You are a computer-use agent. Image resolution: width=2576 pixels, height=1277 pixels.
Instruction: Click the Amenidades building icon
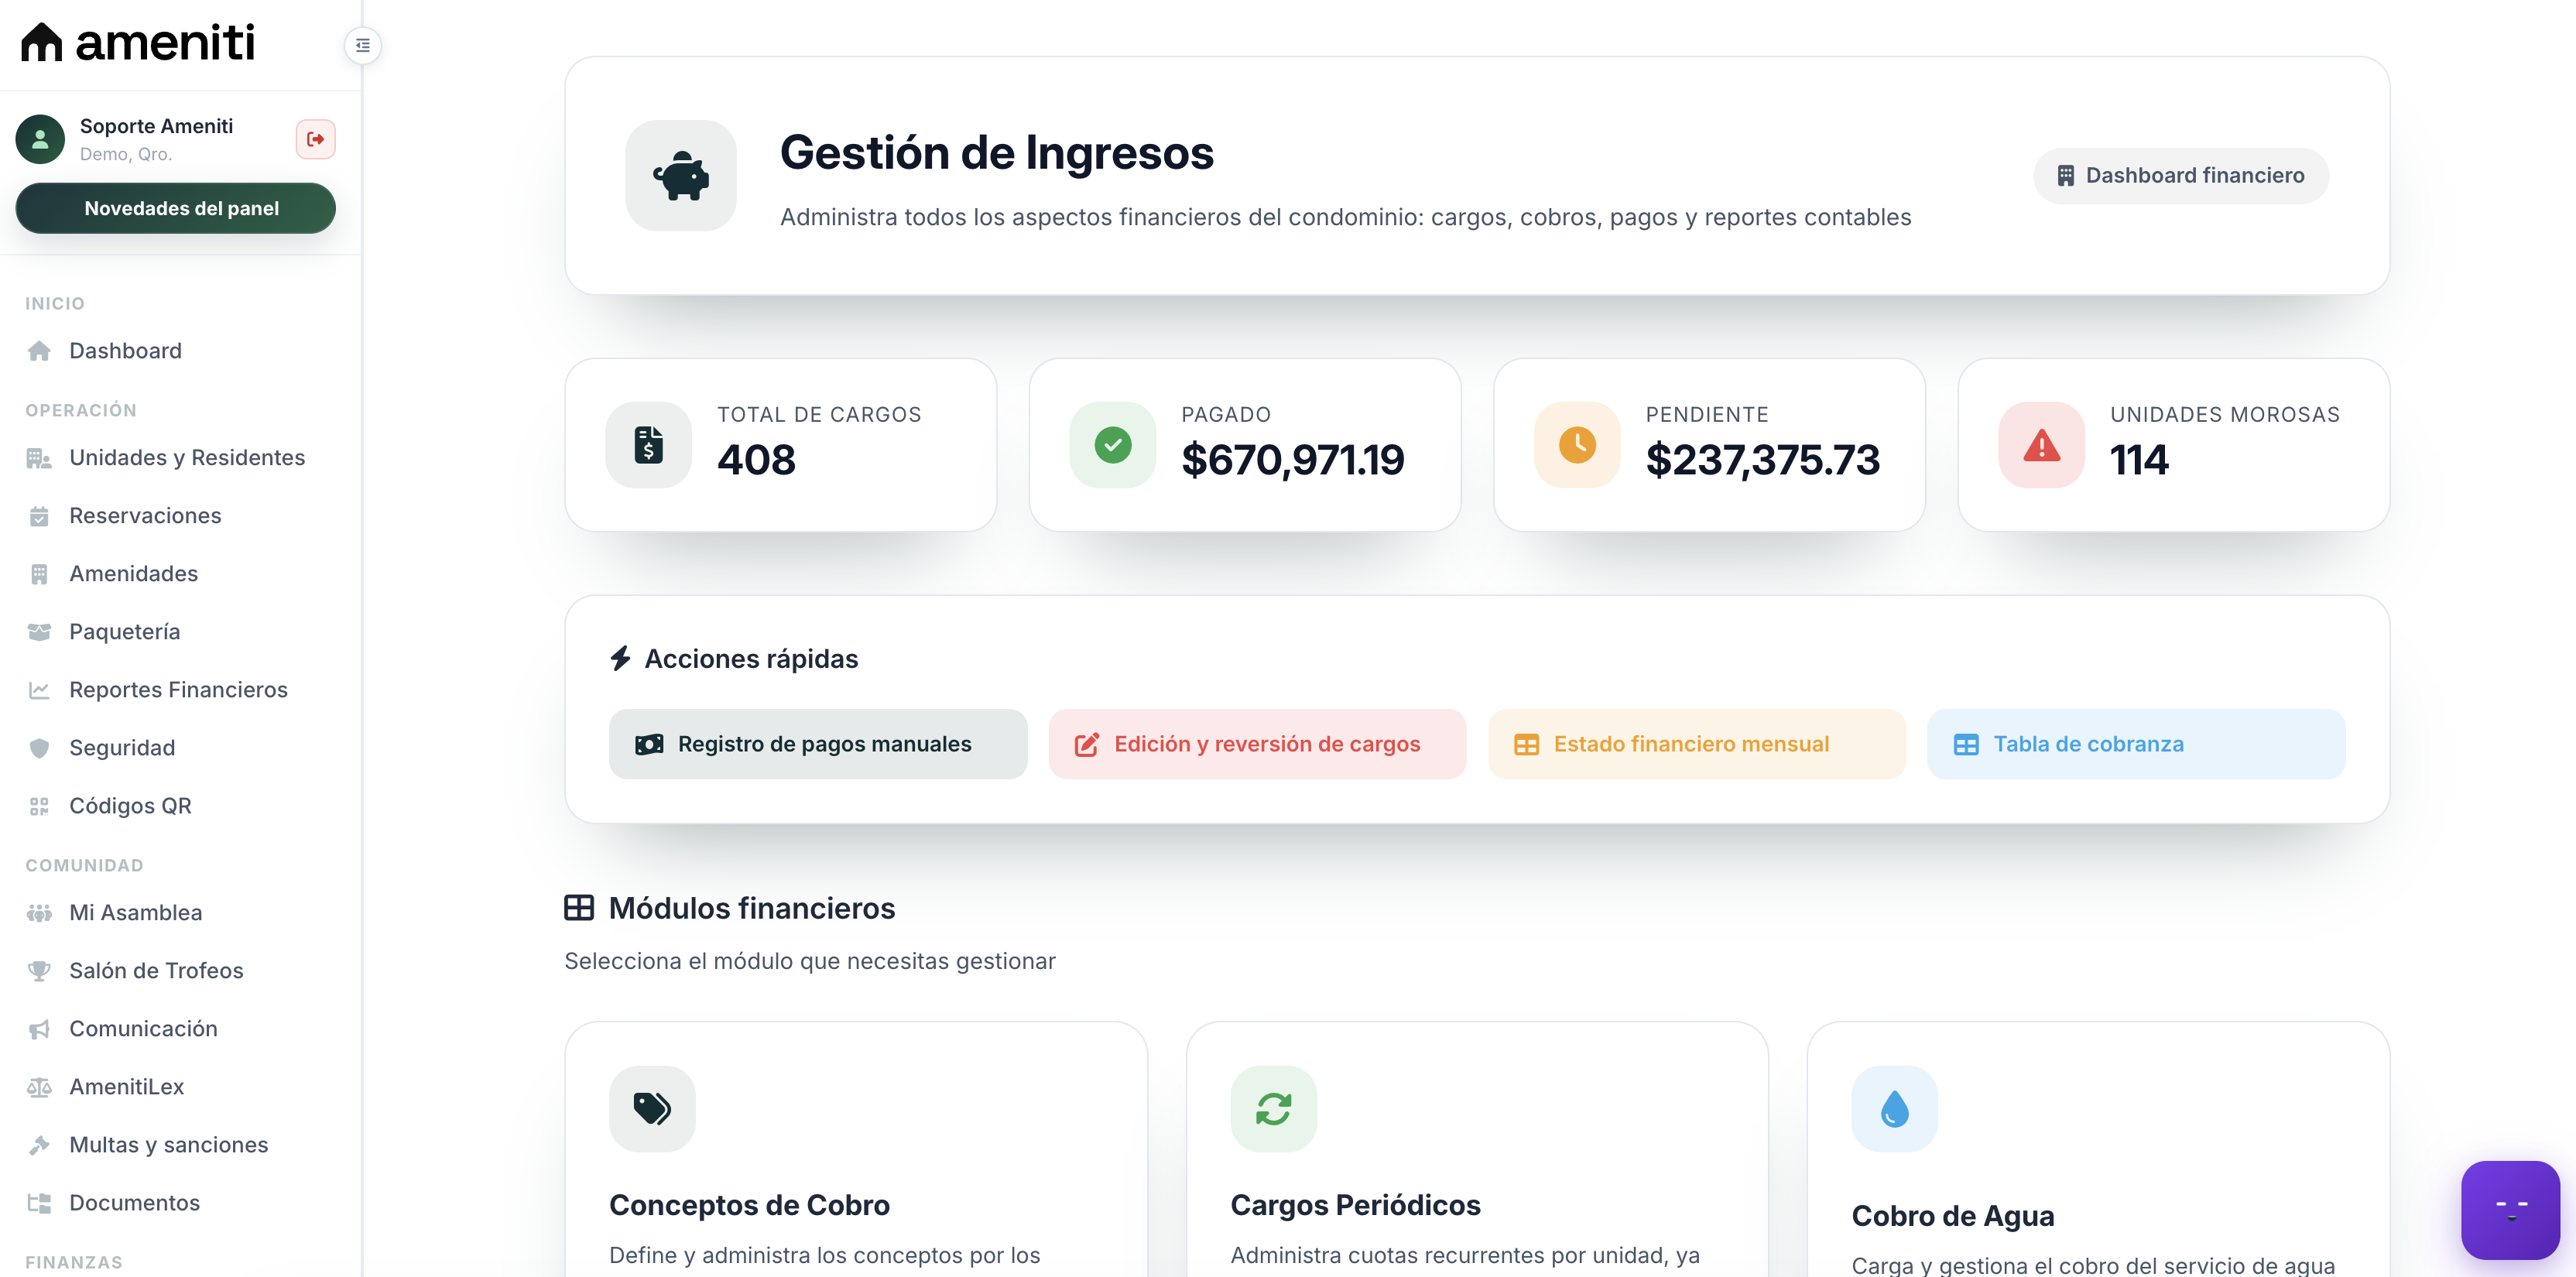[x=39, y=574]
